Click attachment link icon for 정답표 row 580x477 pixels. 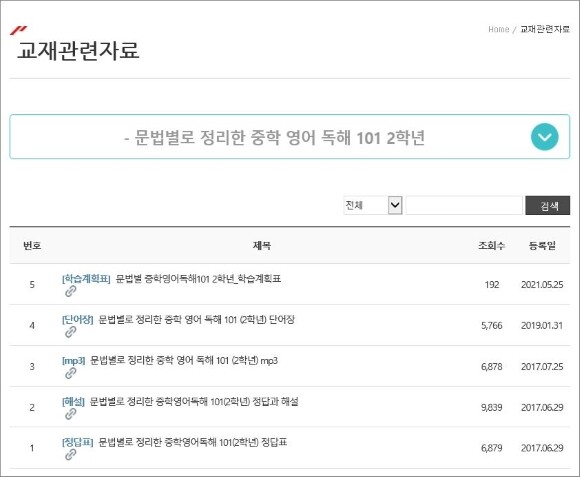coord(70,455)
